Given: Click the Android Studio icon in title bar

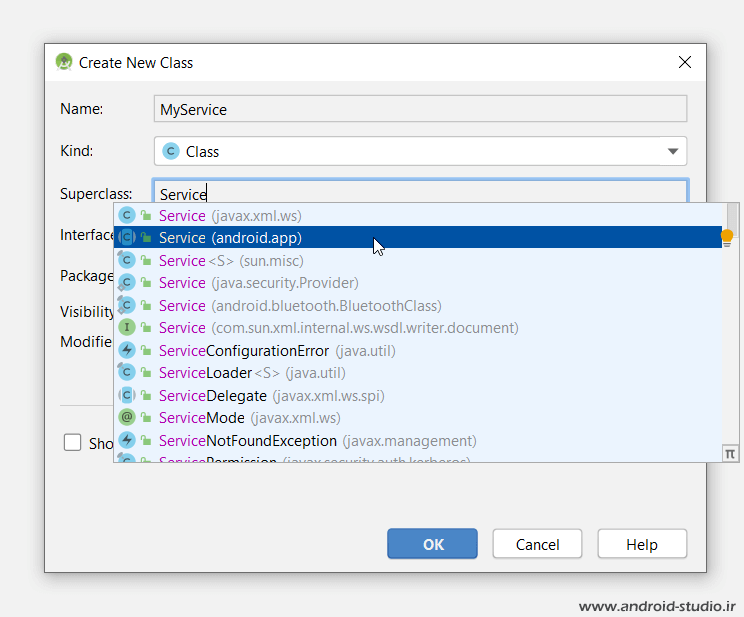Looking at the screenshot, I should (x=64, y=62).
